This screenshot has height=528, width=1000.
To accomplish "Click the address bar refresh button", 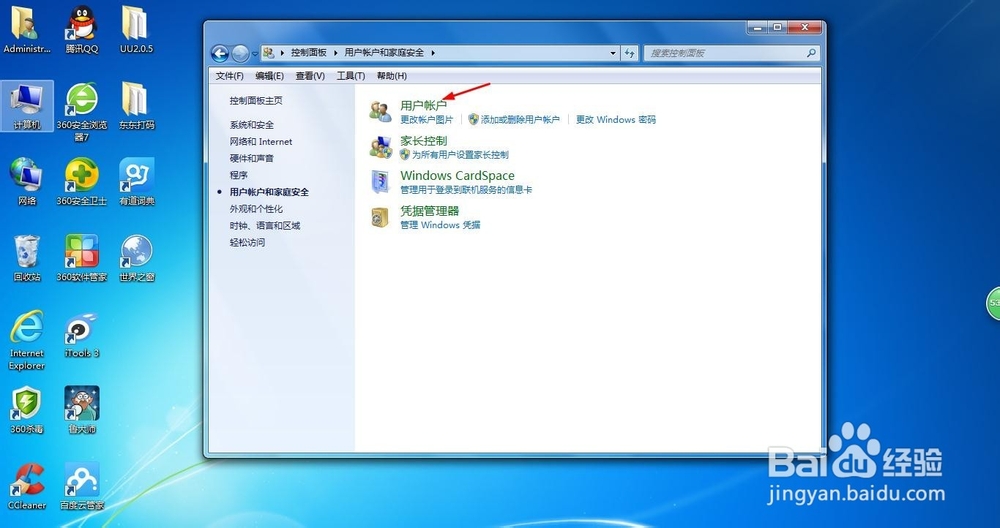I will [629, 54].
